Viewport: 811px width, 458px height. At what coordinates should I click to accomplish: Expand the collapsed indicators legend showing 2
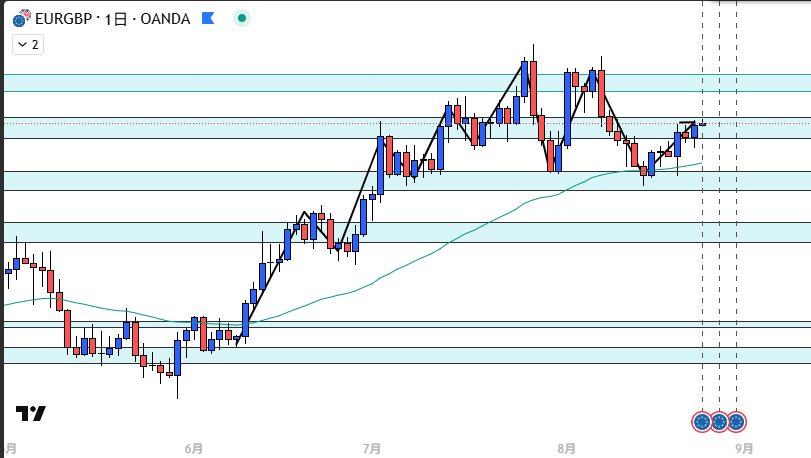(x=27, y=44)
